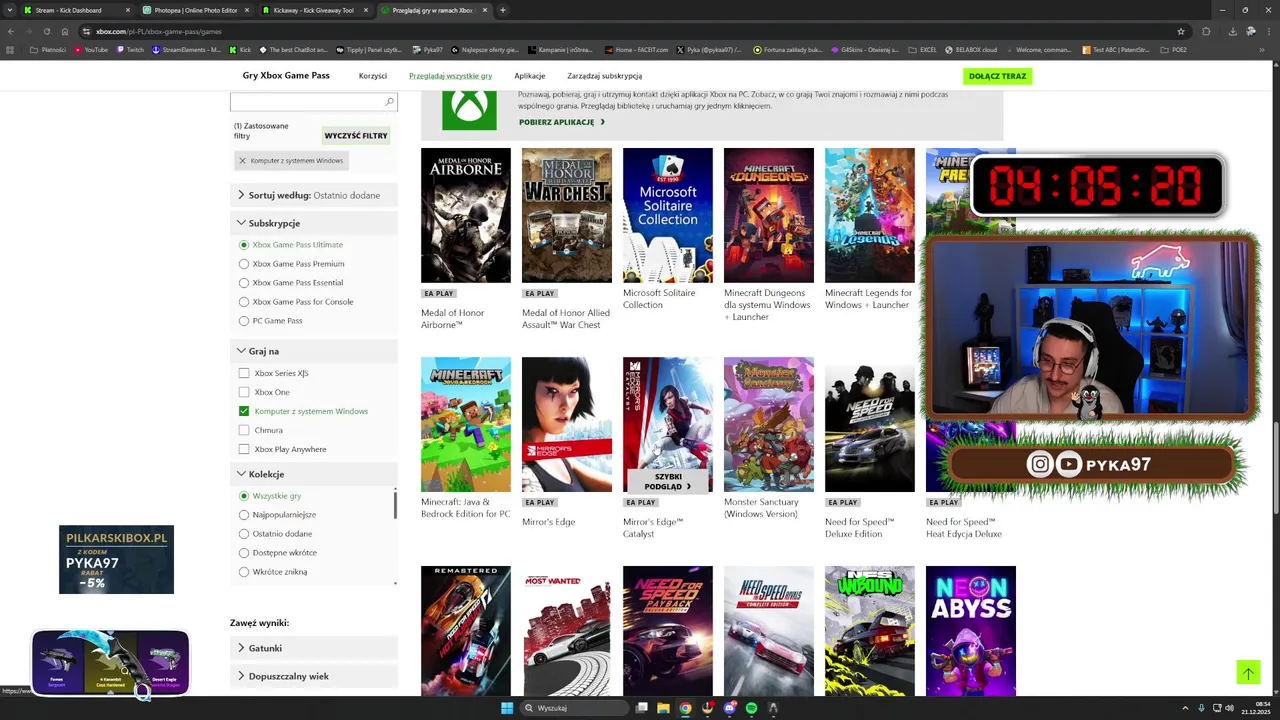Collapse the Kolekcje filter section
1280x720 pixels.
point(313,474)
